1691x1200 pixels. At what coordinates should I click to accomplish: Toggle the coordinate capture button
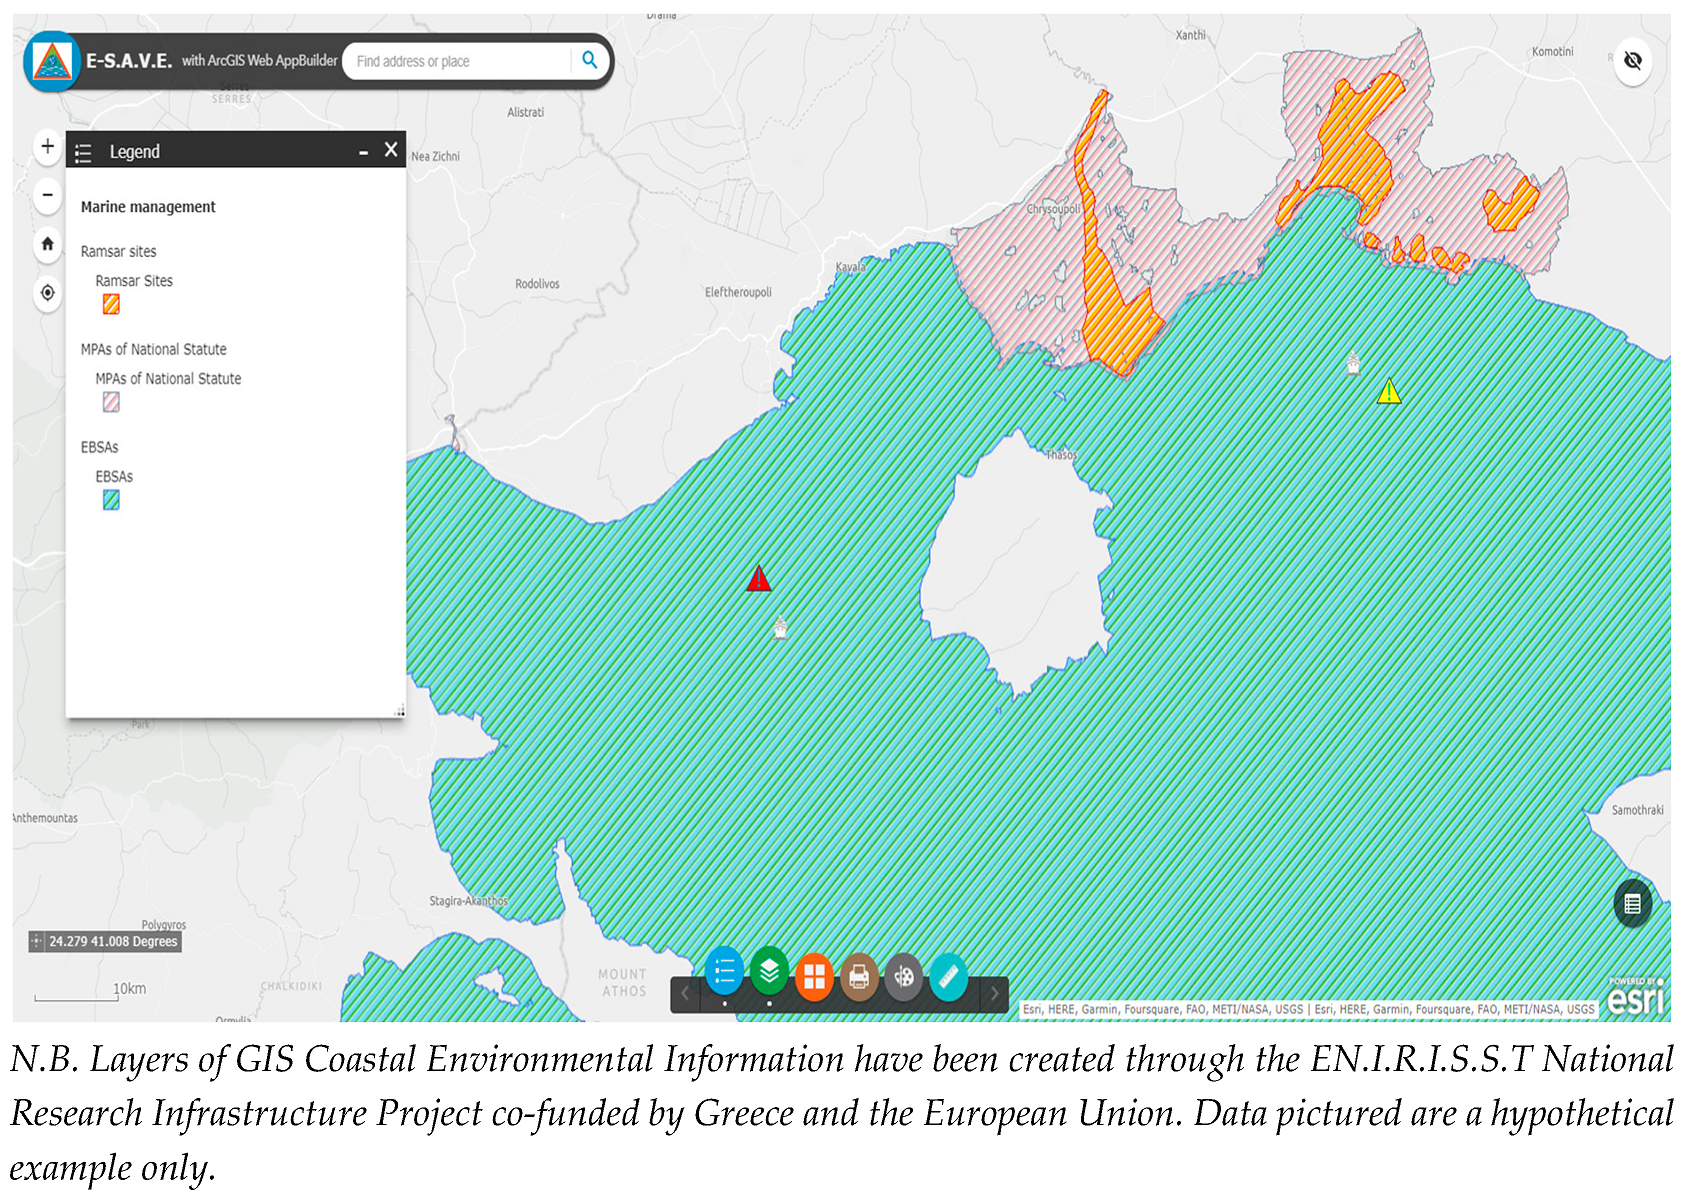pos(37,941)
